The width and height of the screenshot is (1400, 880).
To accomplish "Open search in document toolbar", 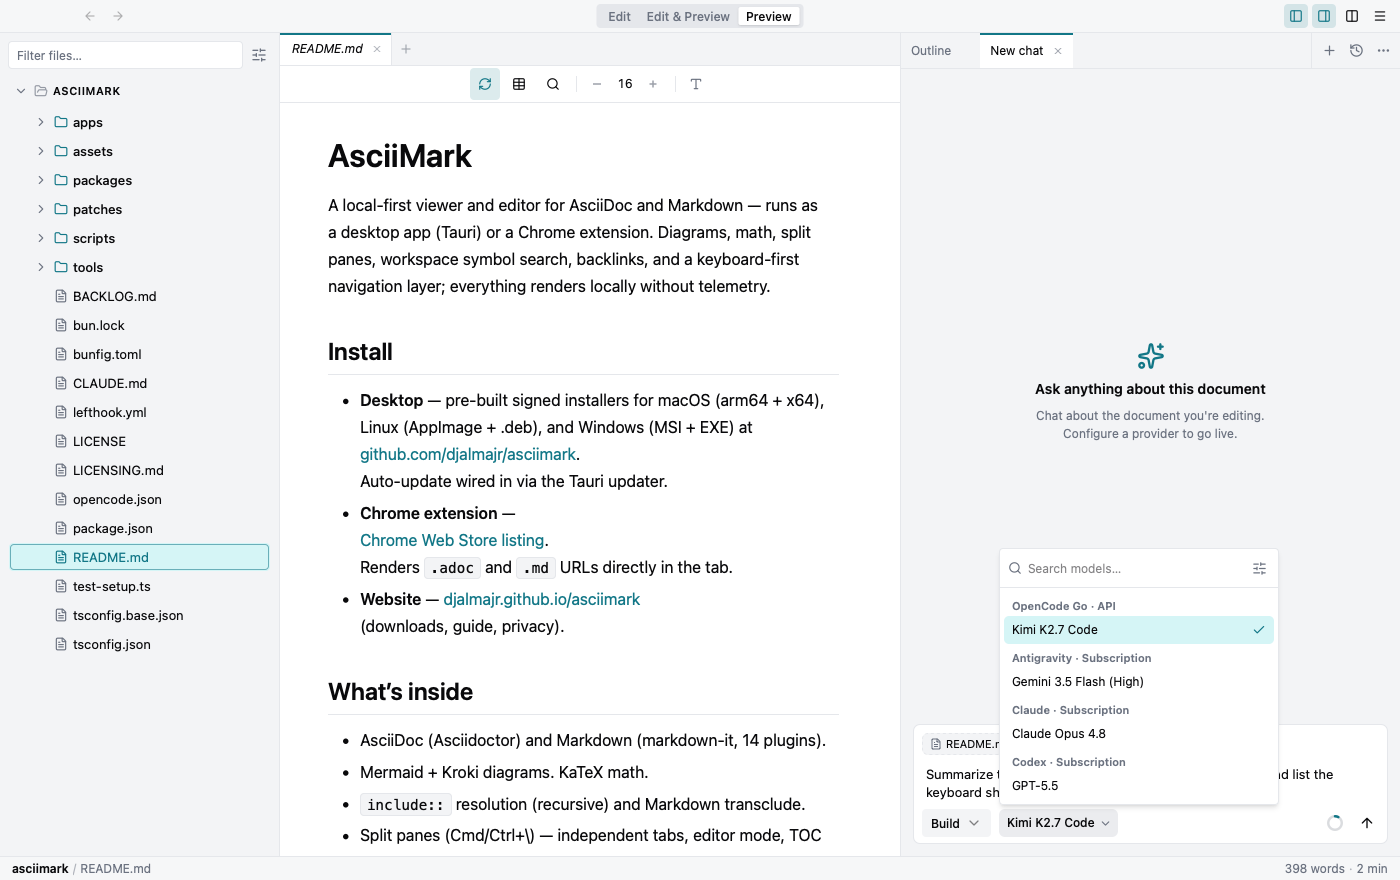I will [x=553, y=84].
